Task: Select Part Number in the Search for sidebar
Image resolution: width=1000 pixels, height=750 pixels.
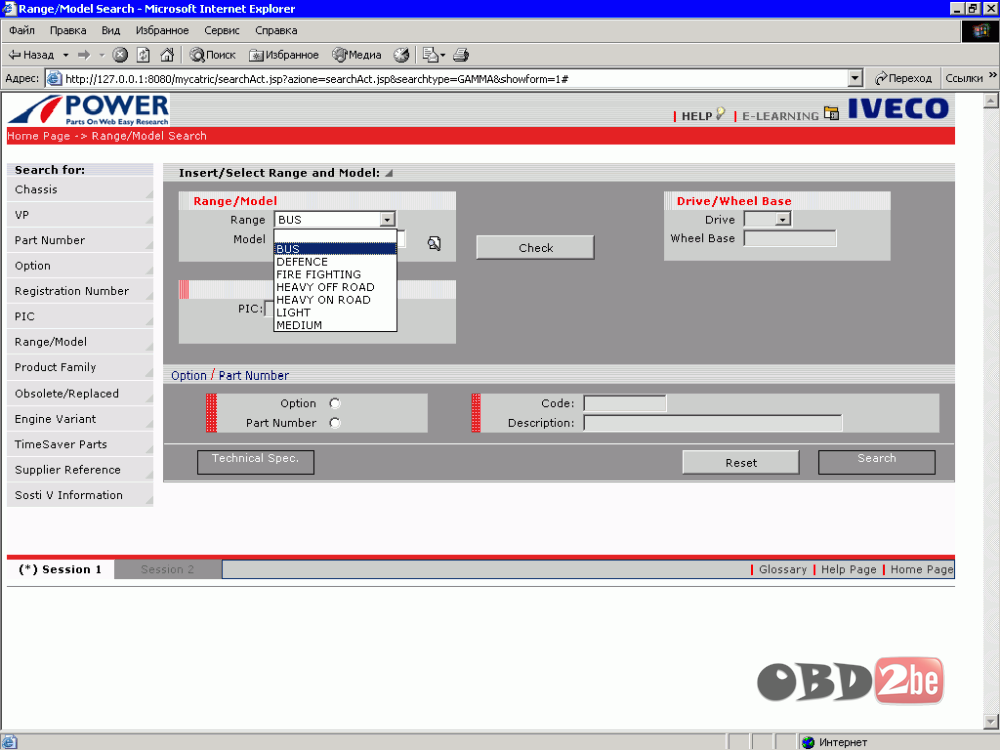Action: click(x=80, y=240)
